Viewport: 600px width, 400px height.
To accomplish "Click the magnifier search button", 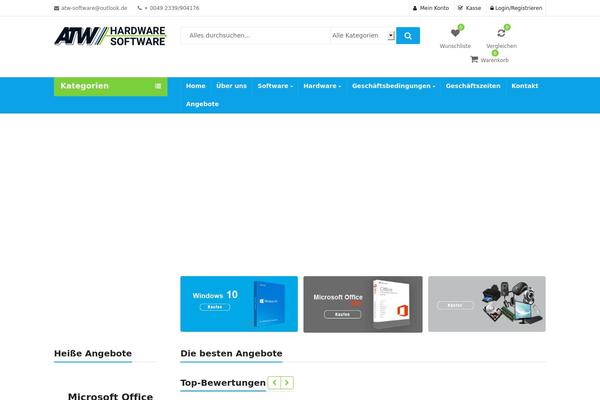I will click(x=408, y=36).
